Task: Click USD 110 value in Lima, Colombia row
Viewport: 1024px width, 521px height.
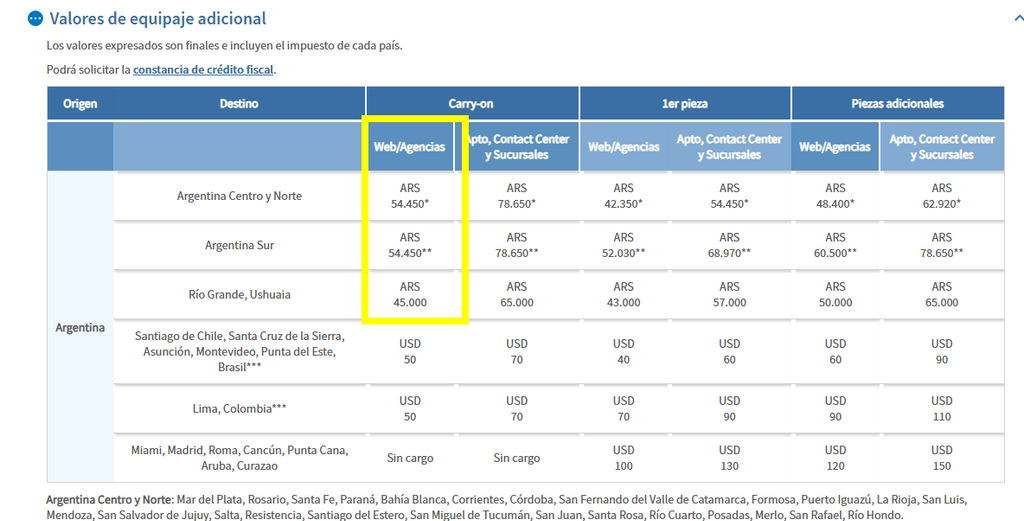Action: [942, 409]
